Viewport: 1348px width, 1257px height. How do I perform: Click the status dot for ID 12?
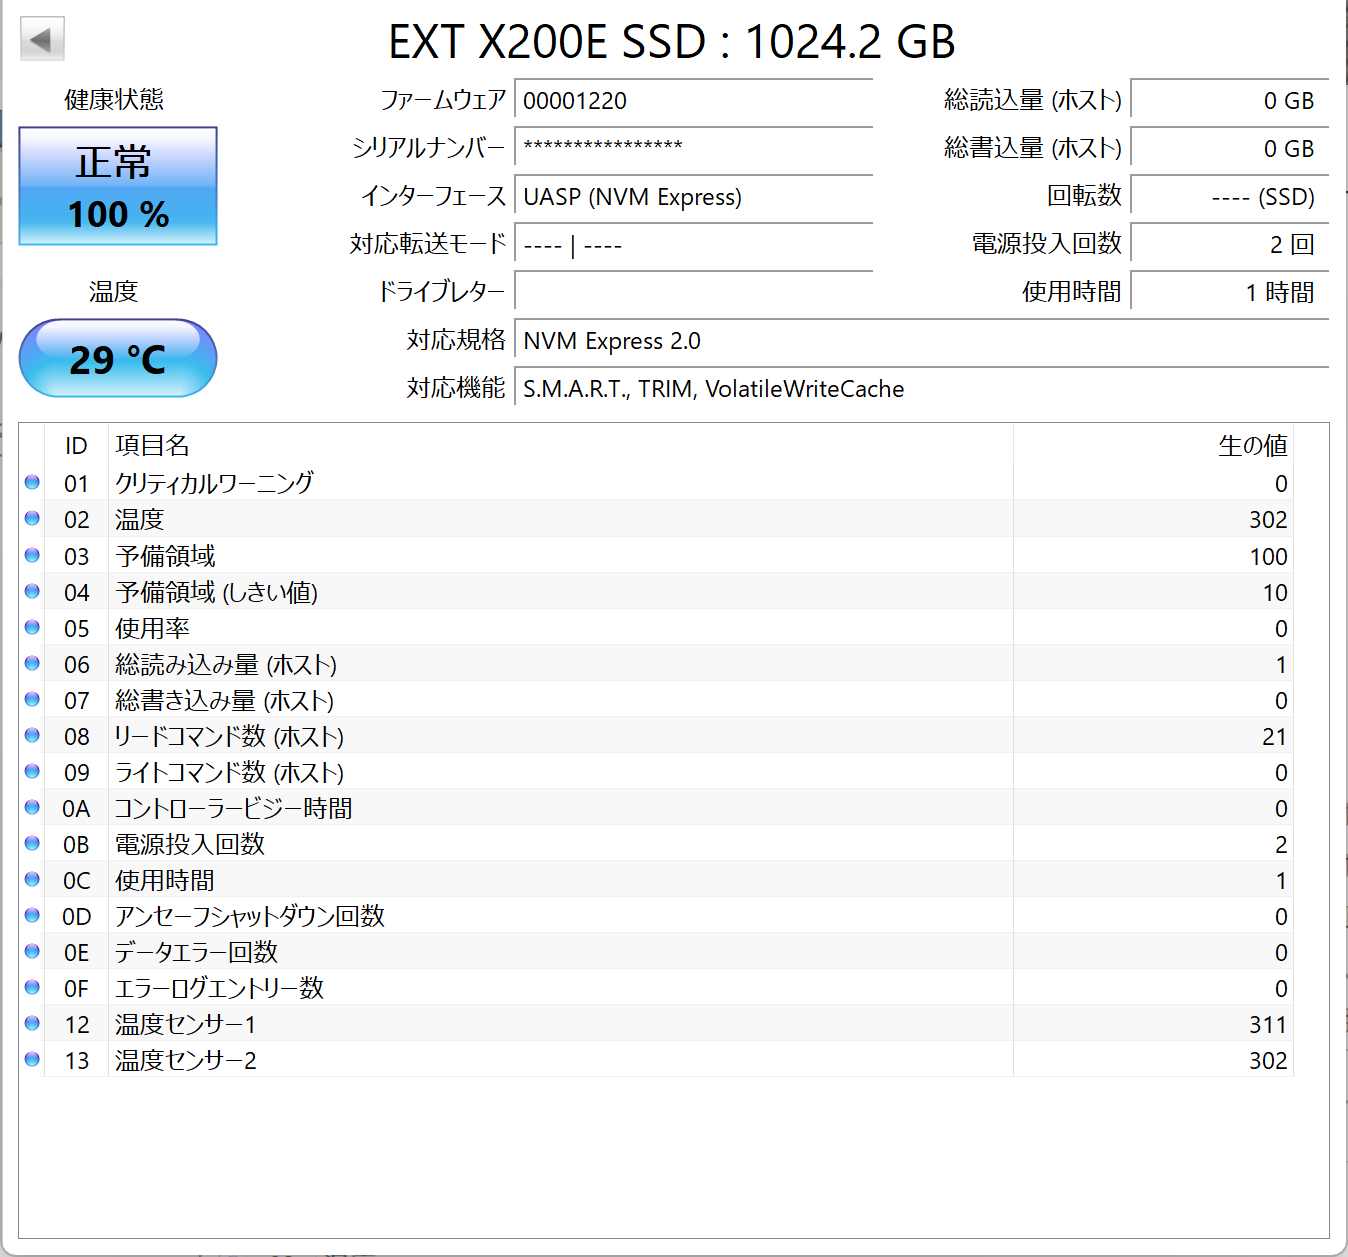click(x=32, y=1023)
